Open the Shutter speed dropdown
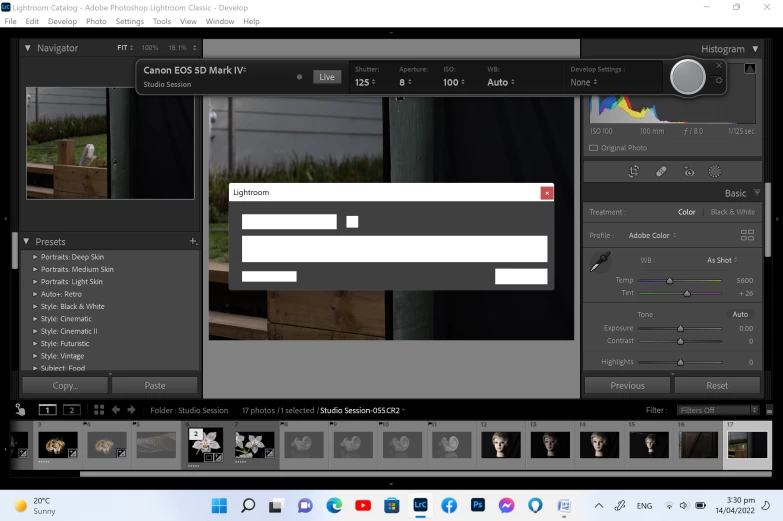This screenshot has width=783, height=521. pos(365,82)
